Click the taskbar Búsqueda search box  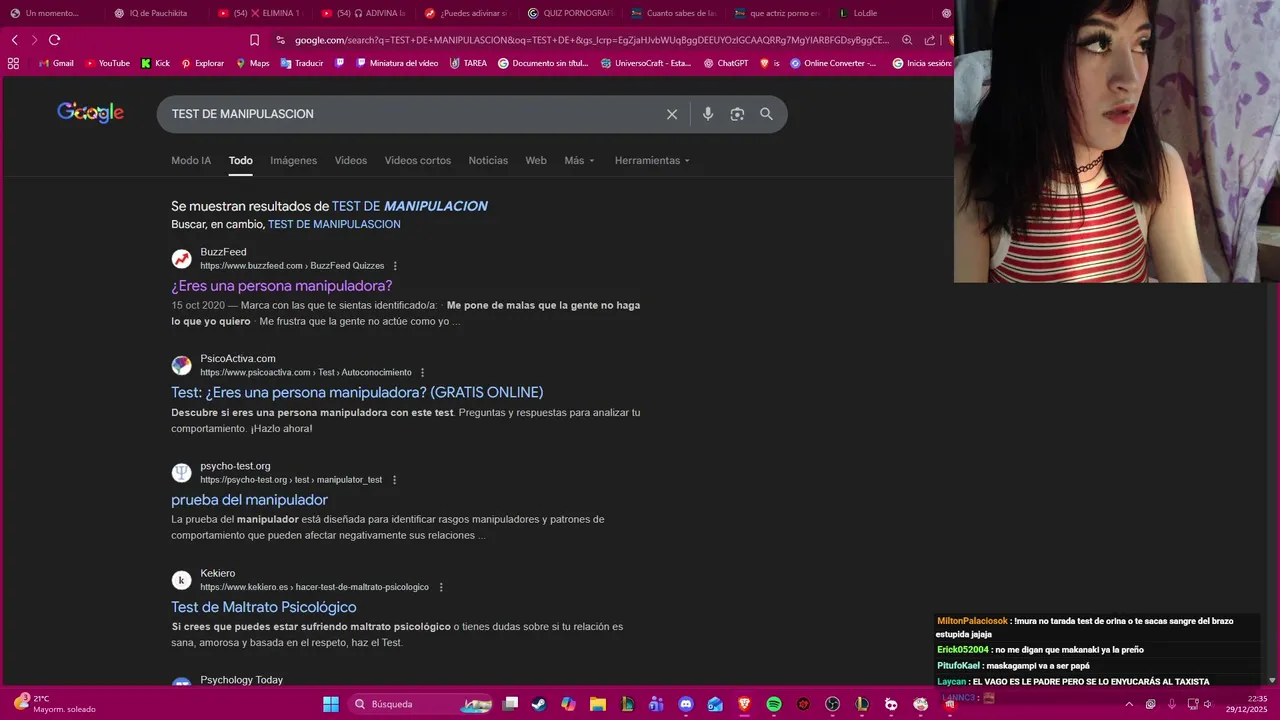click(419, 704)
